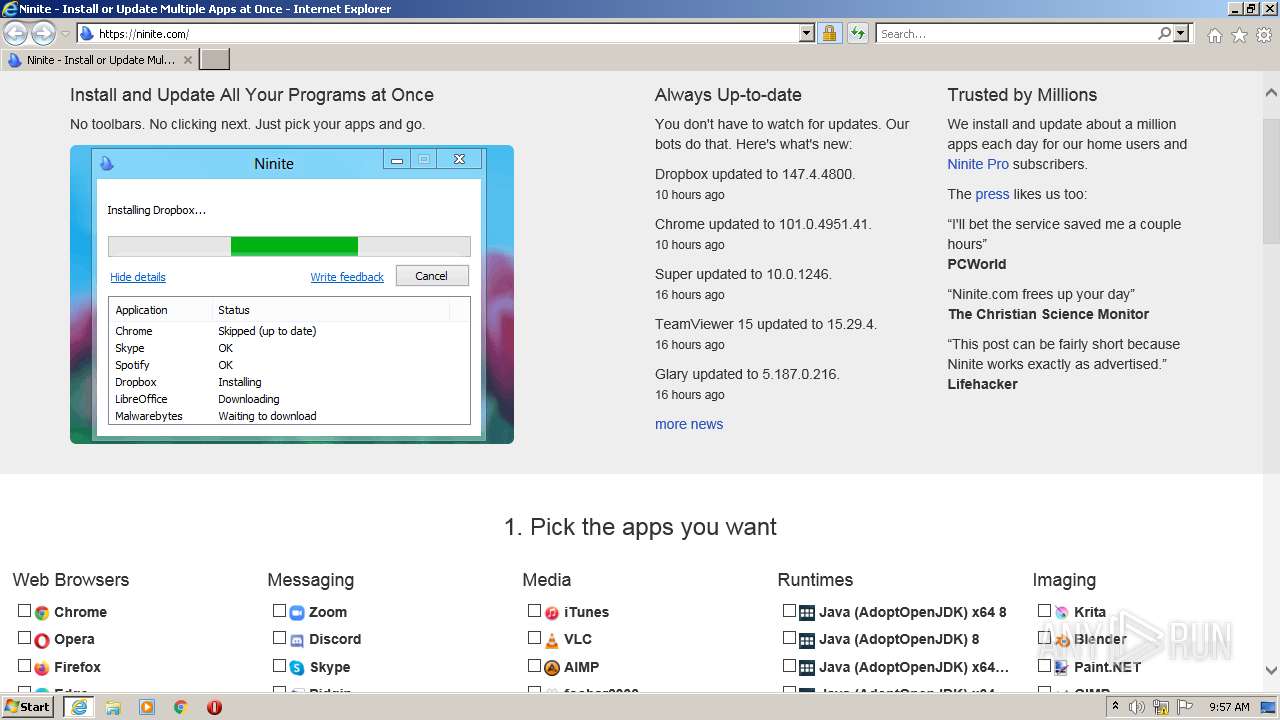Open the Favorites star icon

coord(1239,35)
